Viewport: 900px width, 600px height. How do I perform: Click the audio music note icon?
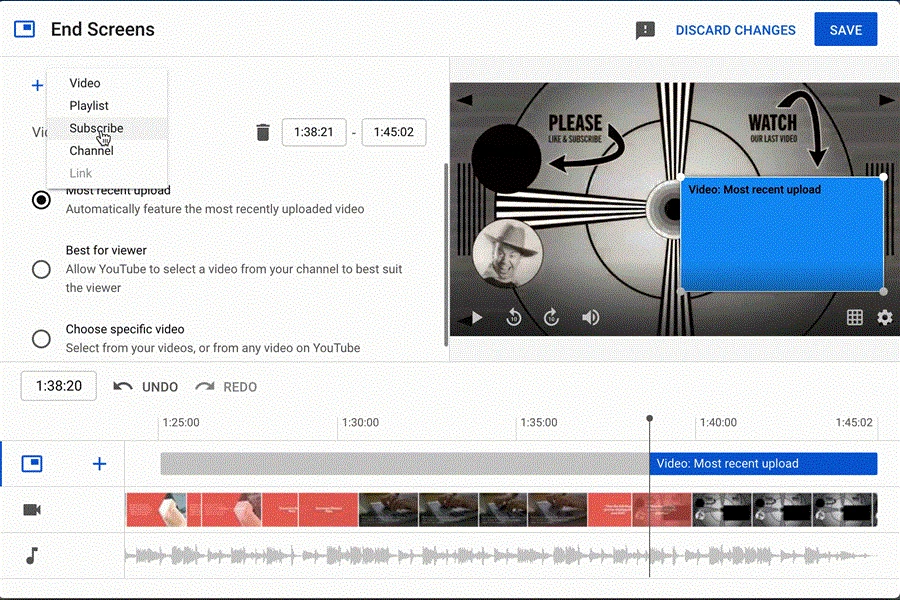(32, 556)
